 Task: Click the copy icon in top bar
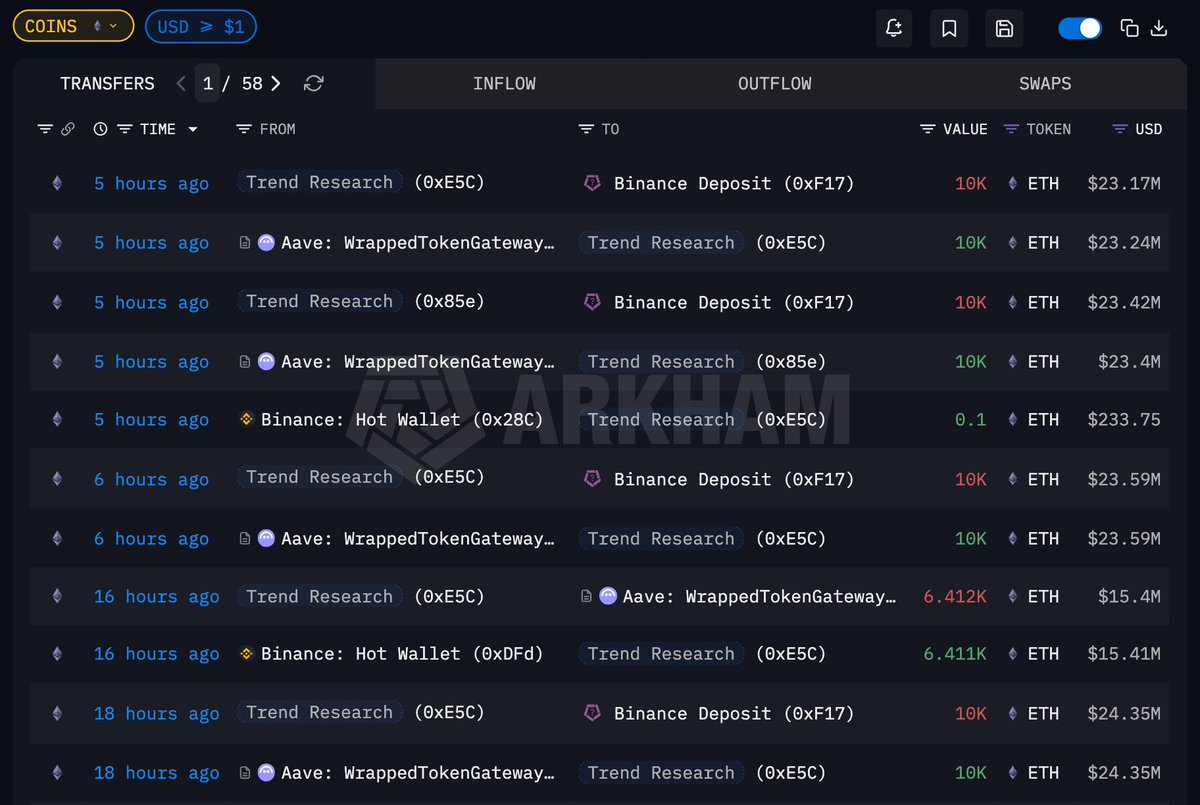[1130, 28]
